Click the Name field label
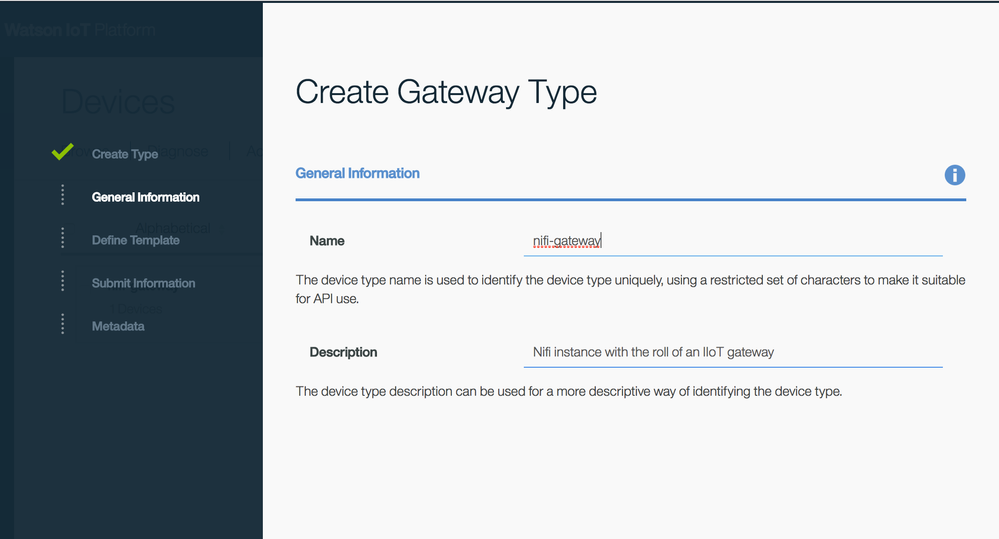The image size is (999, 539). (x=327, y=241)
